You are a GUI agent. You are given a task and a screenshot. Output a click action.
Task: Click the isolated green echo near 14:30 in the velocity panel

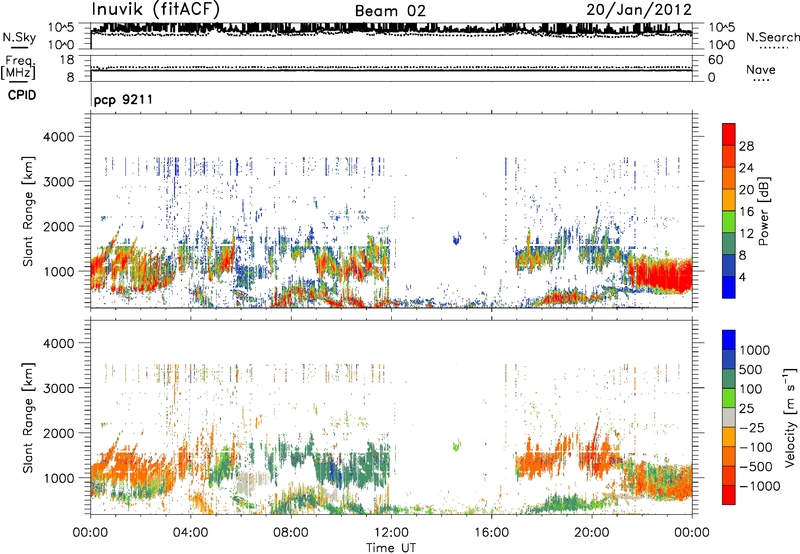pyautogui.click(x=456, y=446)
